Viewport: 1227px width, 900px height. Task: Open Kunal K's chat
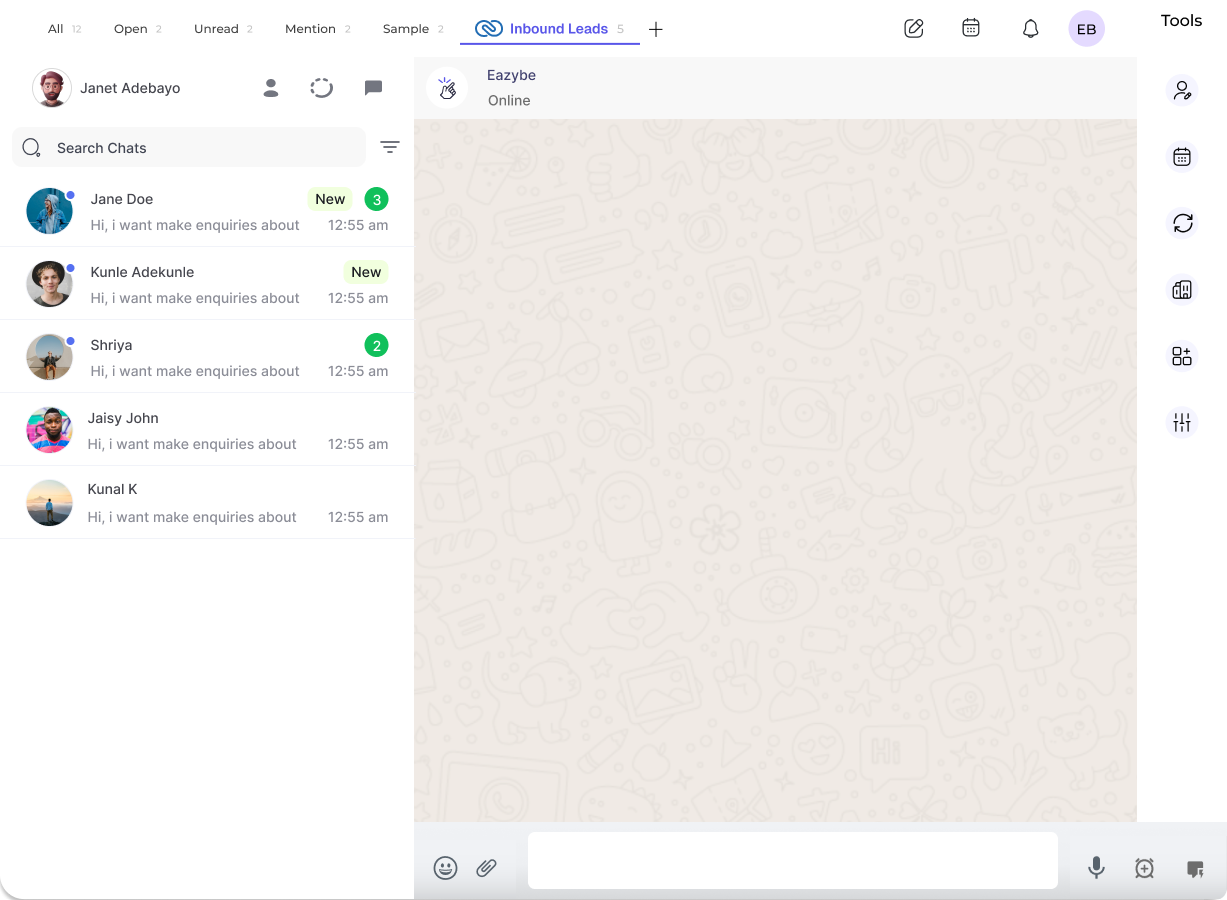tap(207, 503)
